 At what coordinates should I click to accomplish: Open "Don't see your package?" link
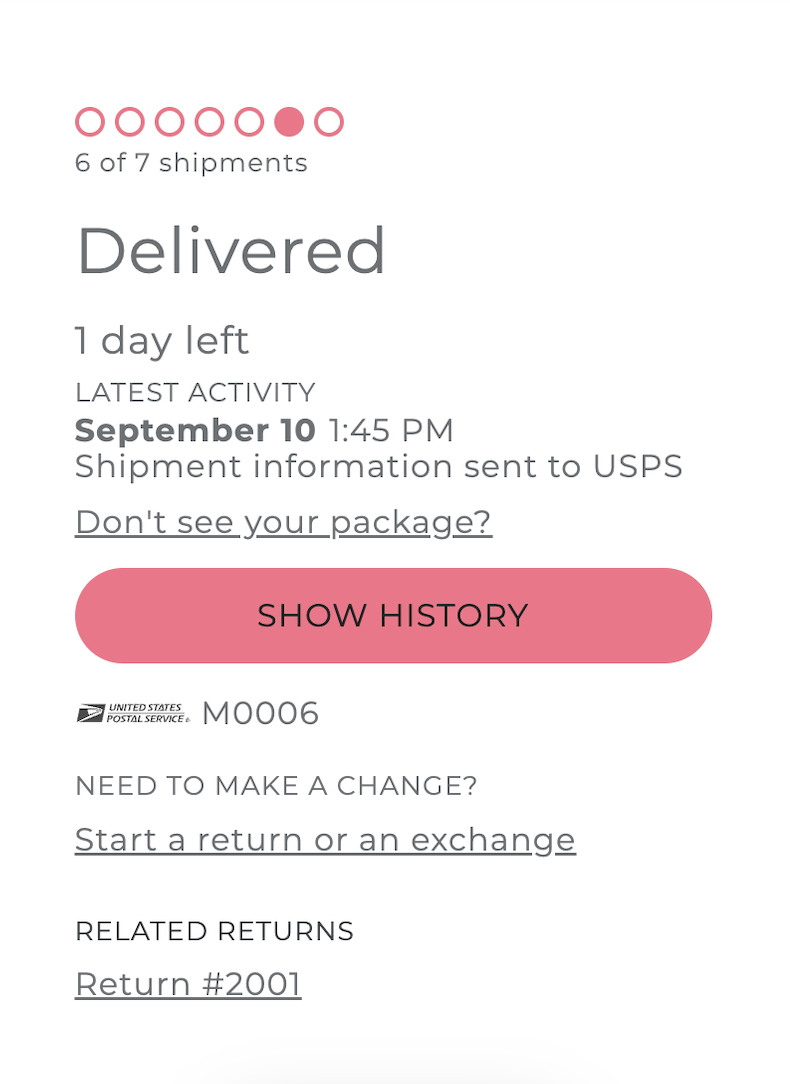click(283, 522)
